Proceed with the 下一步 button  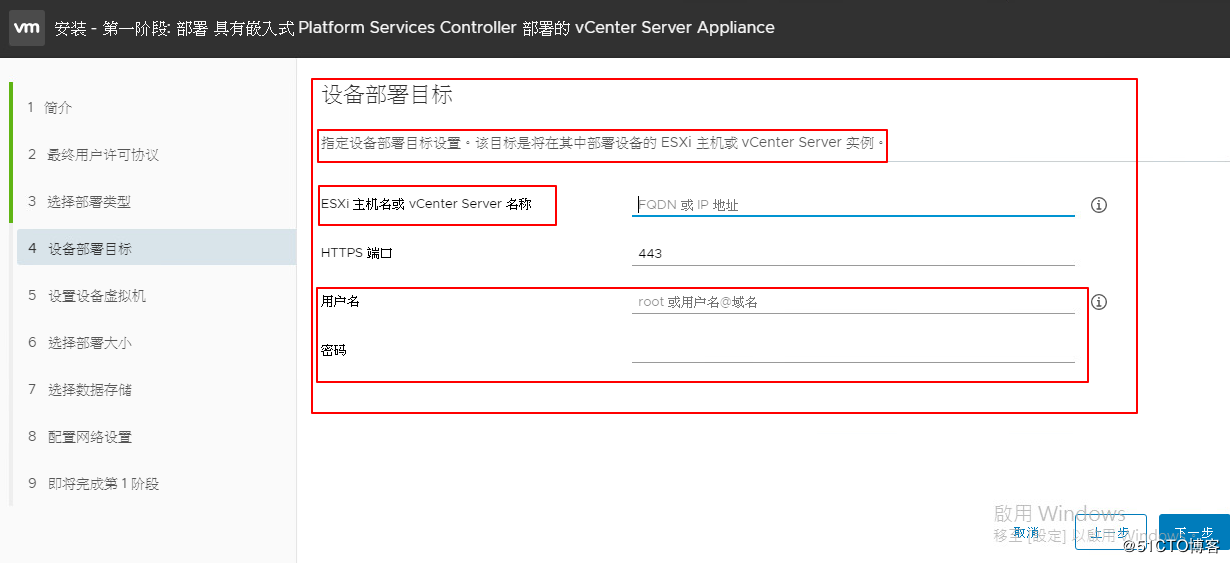point(1193,532)
